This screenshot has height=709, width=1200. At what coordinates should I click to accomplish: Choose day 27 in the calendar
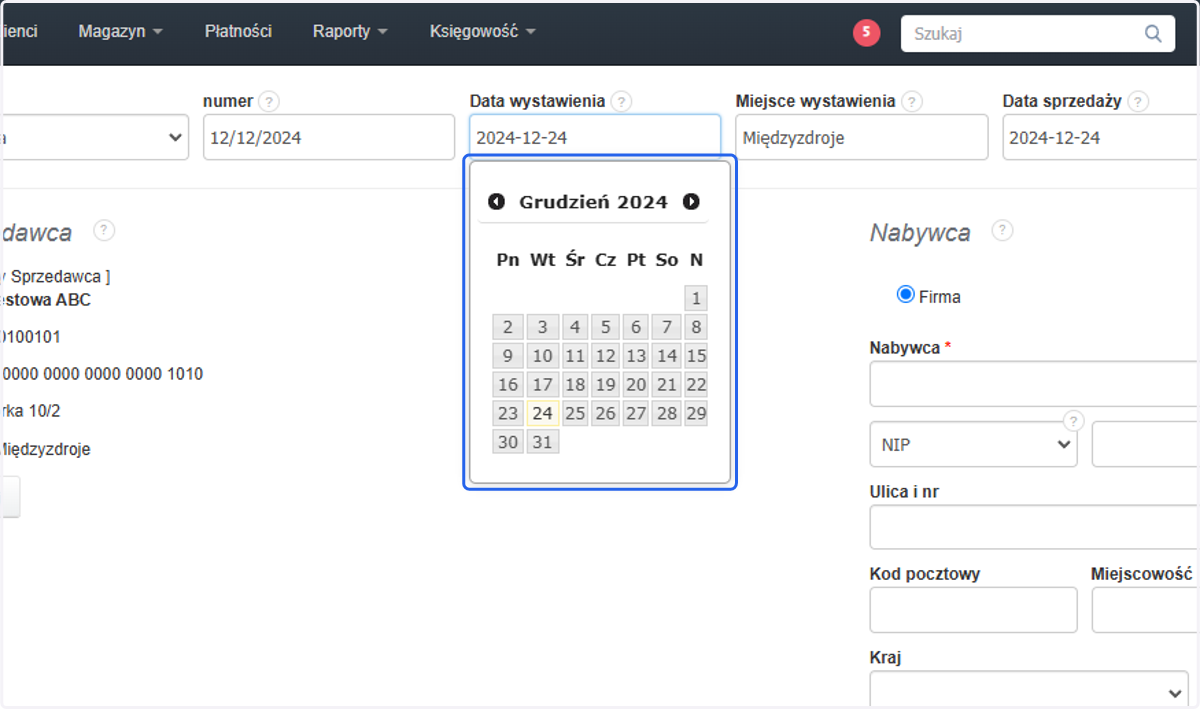(x=636, y=413)
